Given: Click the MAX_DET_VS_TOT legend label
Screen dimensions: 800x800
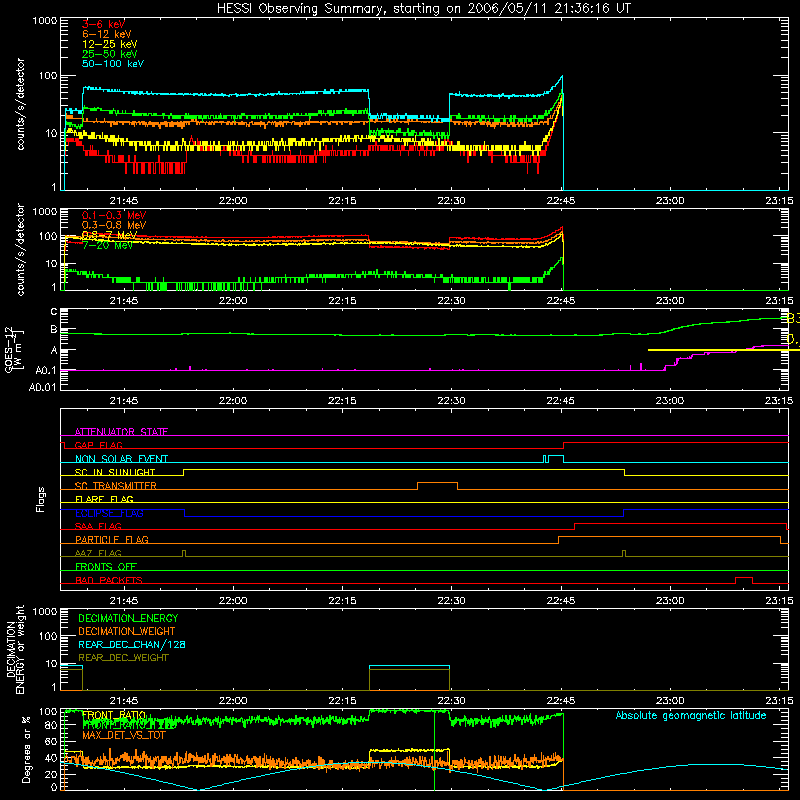Looking at the screenshot, I should click(x=124, y=735).
